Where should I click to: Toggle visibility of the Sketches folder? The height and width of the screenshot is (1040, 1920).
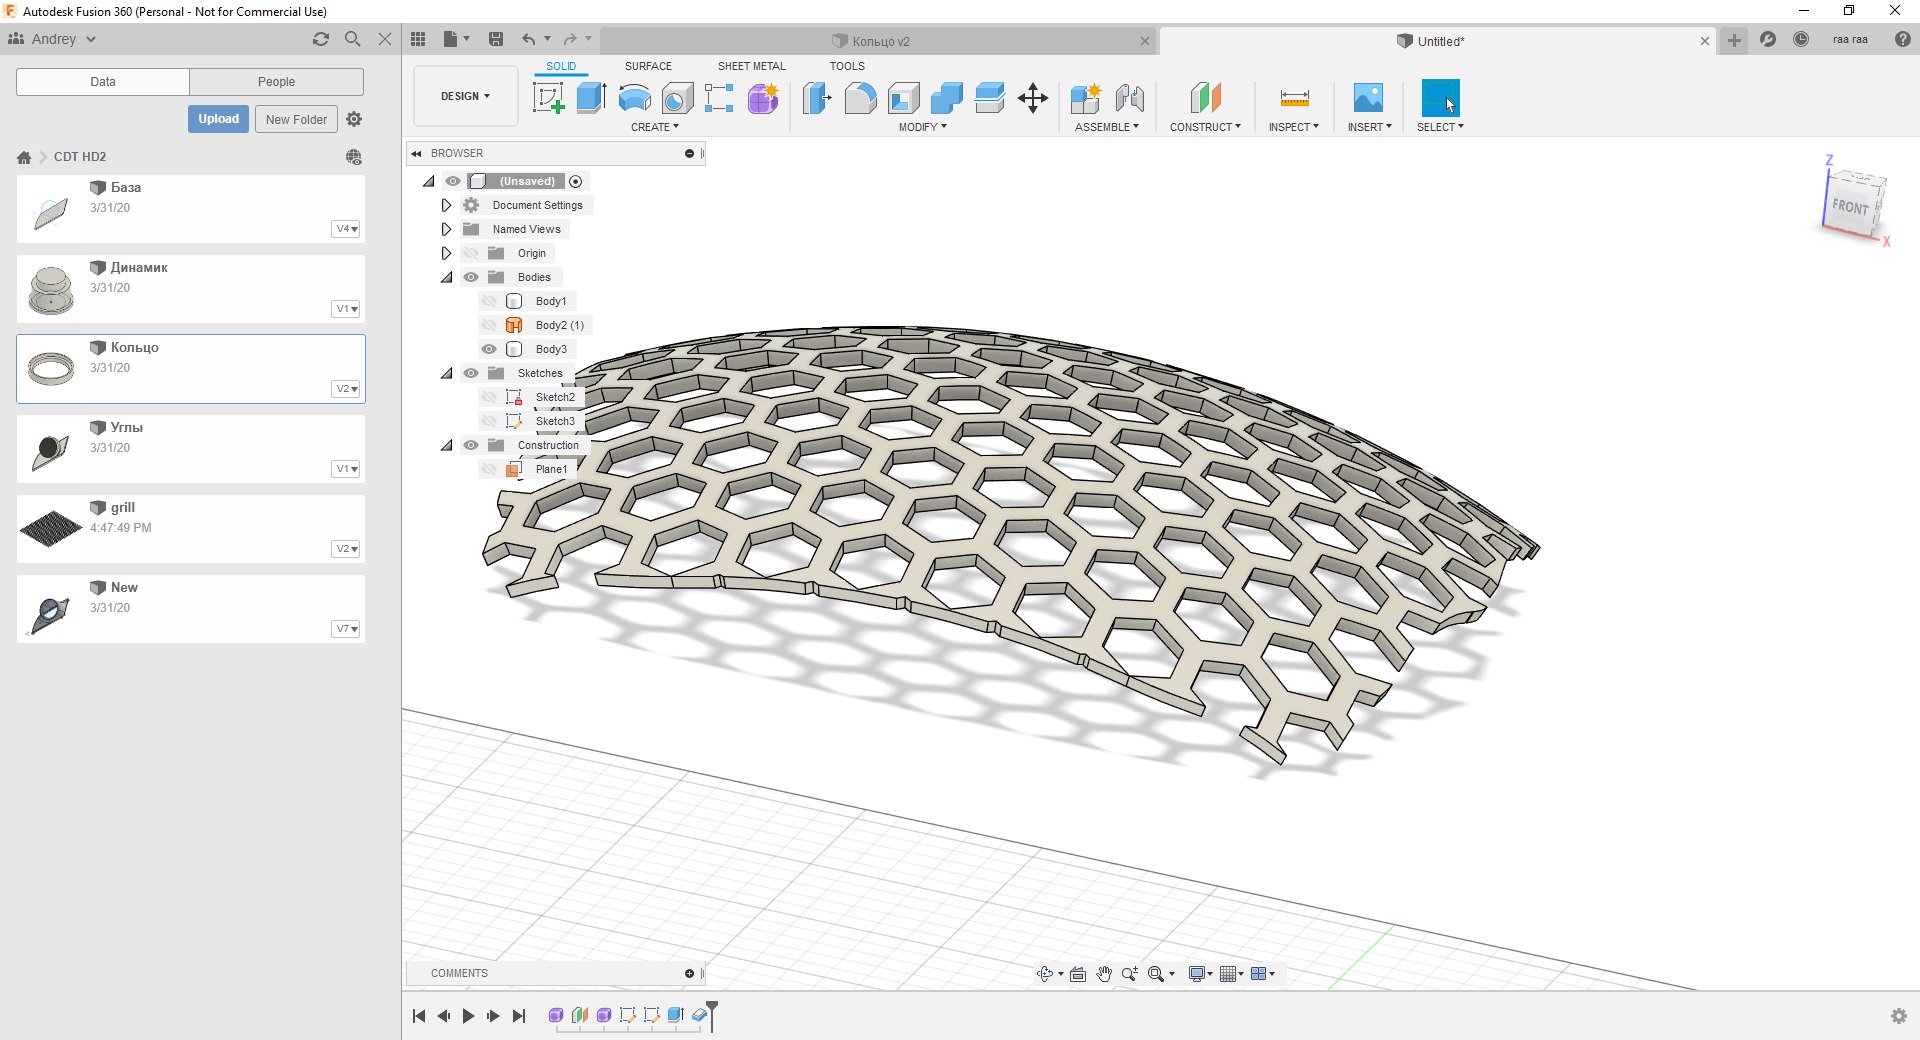471,373
